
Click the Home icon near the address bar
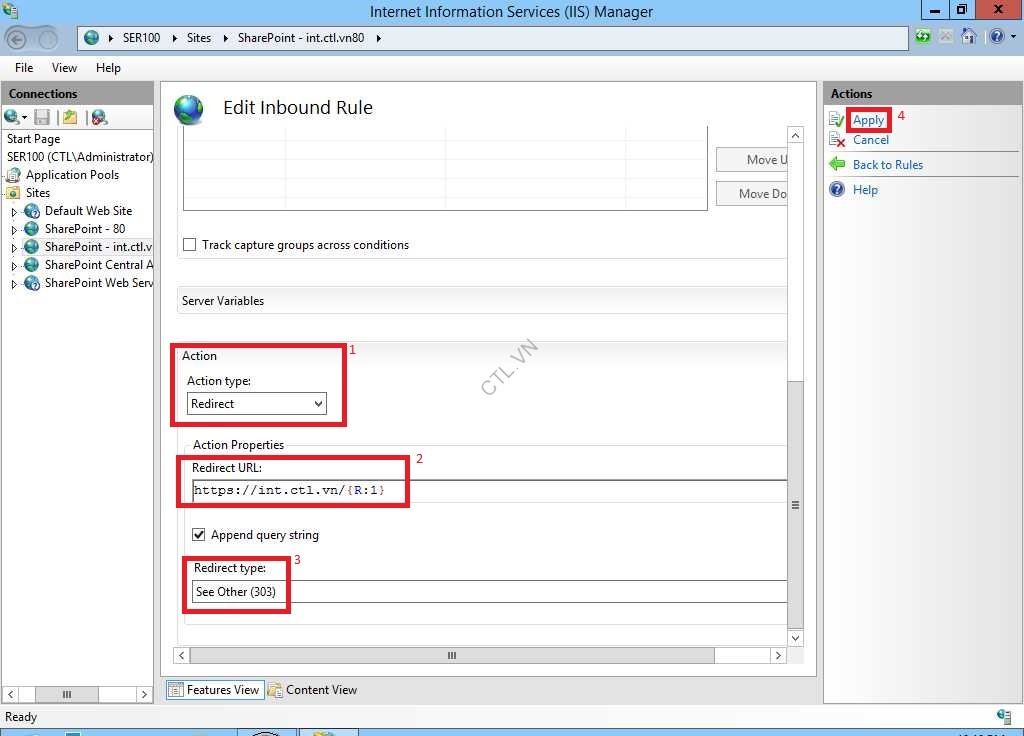click(969, 36)
